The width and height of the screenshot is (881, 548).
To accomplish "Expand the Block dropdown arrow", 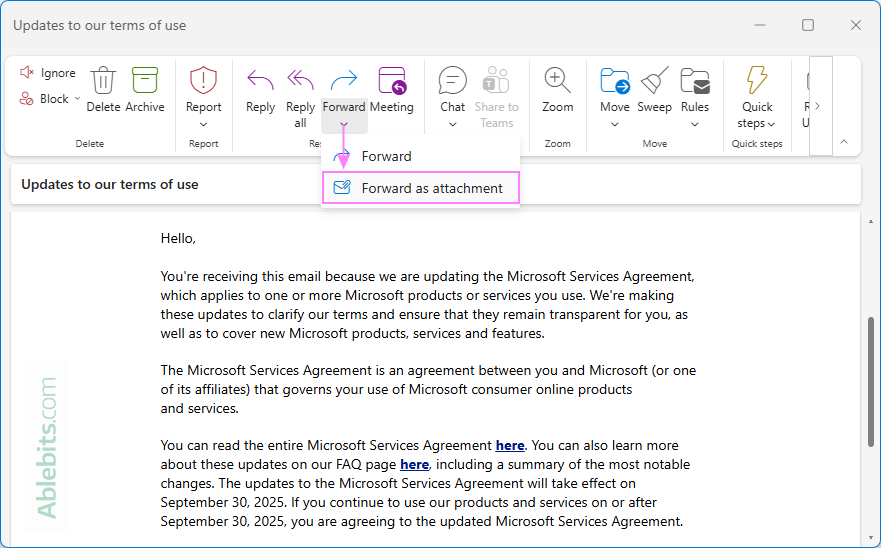I will [78, 99].
